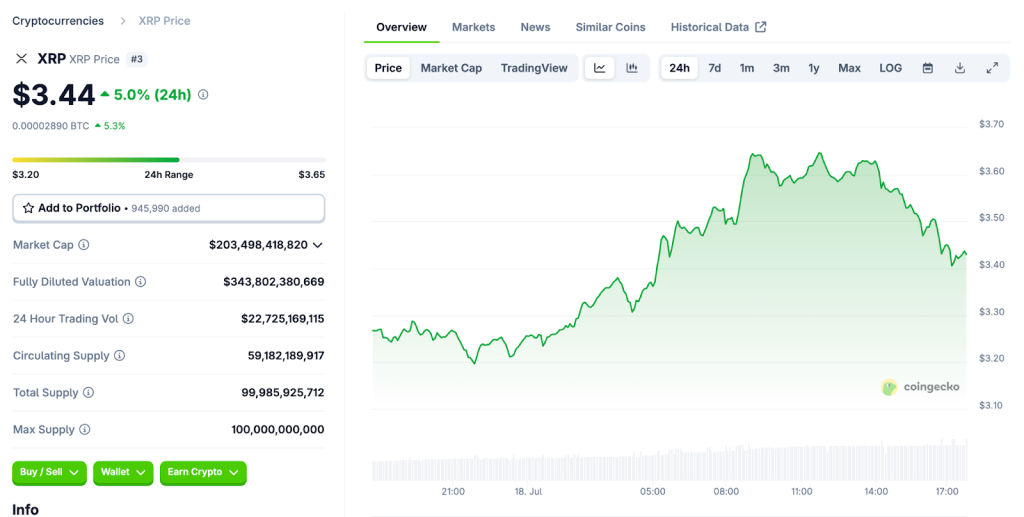Screen dimensions: 1024x517
Task: Open the calendar date picker icon
Action: click(x=927, y=68)
